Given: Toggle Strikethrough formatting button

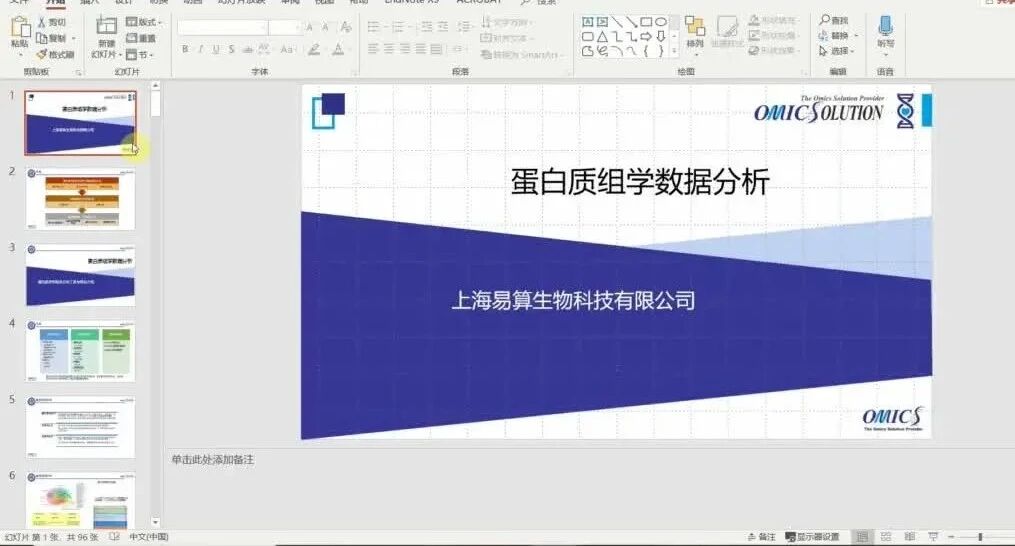Looking at the screenshot, I should click(247, 49).
